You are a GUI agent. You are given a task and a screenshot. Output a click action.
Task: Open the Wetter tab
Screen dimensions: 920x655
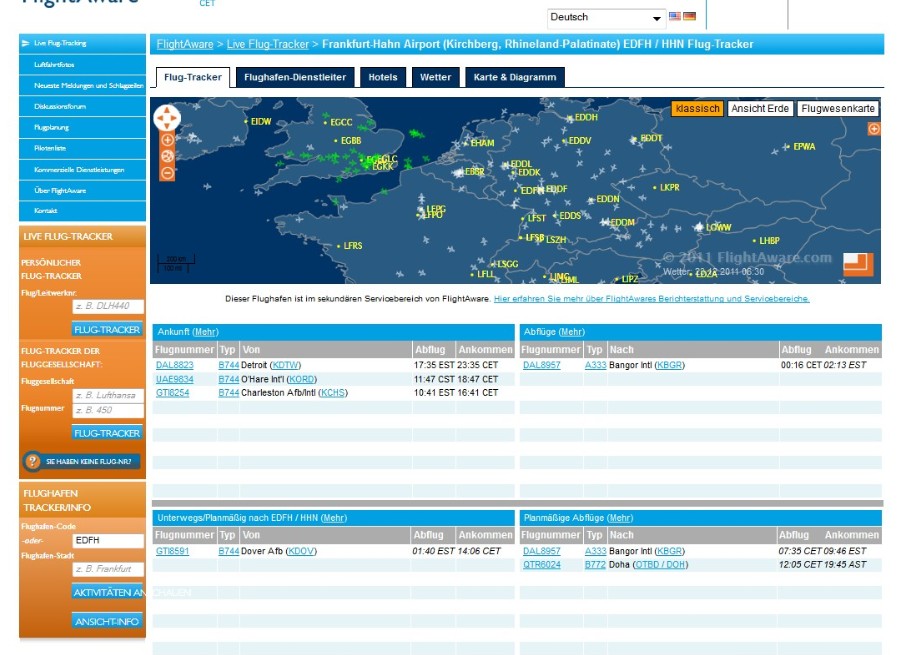point(435,77)
